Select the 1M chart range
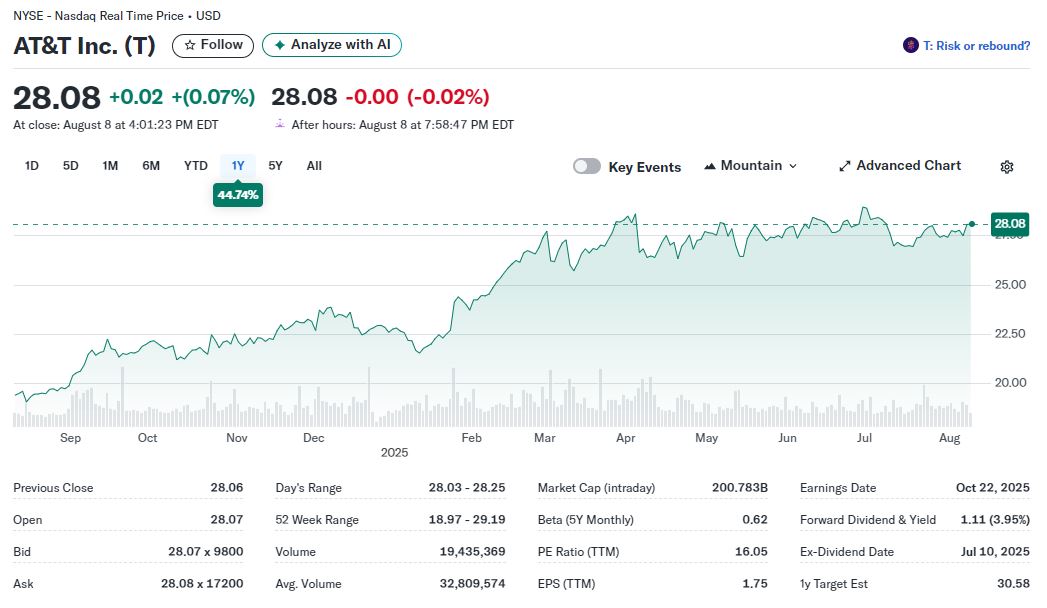Viewport: 1047px width, 608px height. 110,166
